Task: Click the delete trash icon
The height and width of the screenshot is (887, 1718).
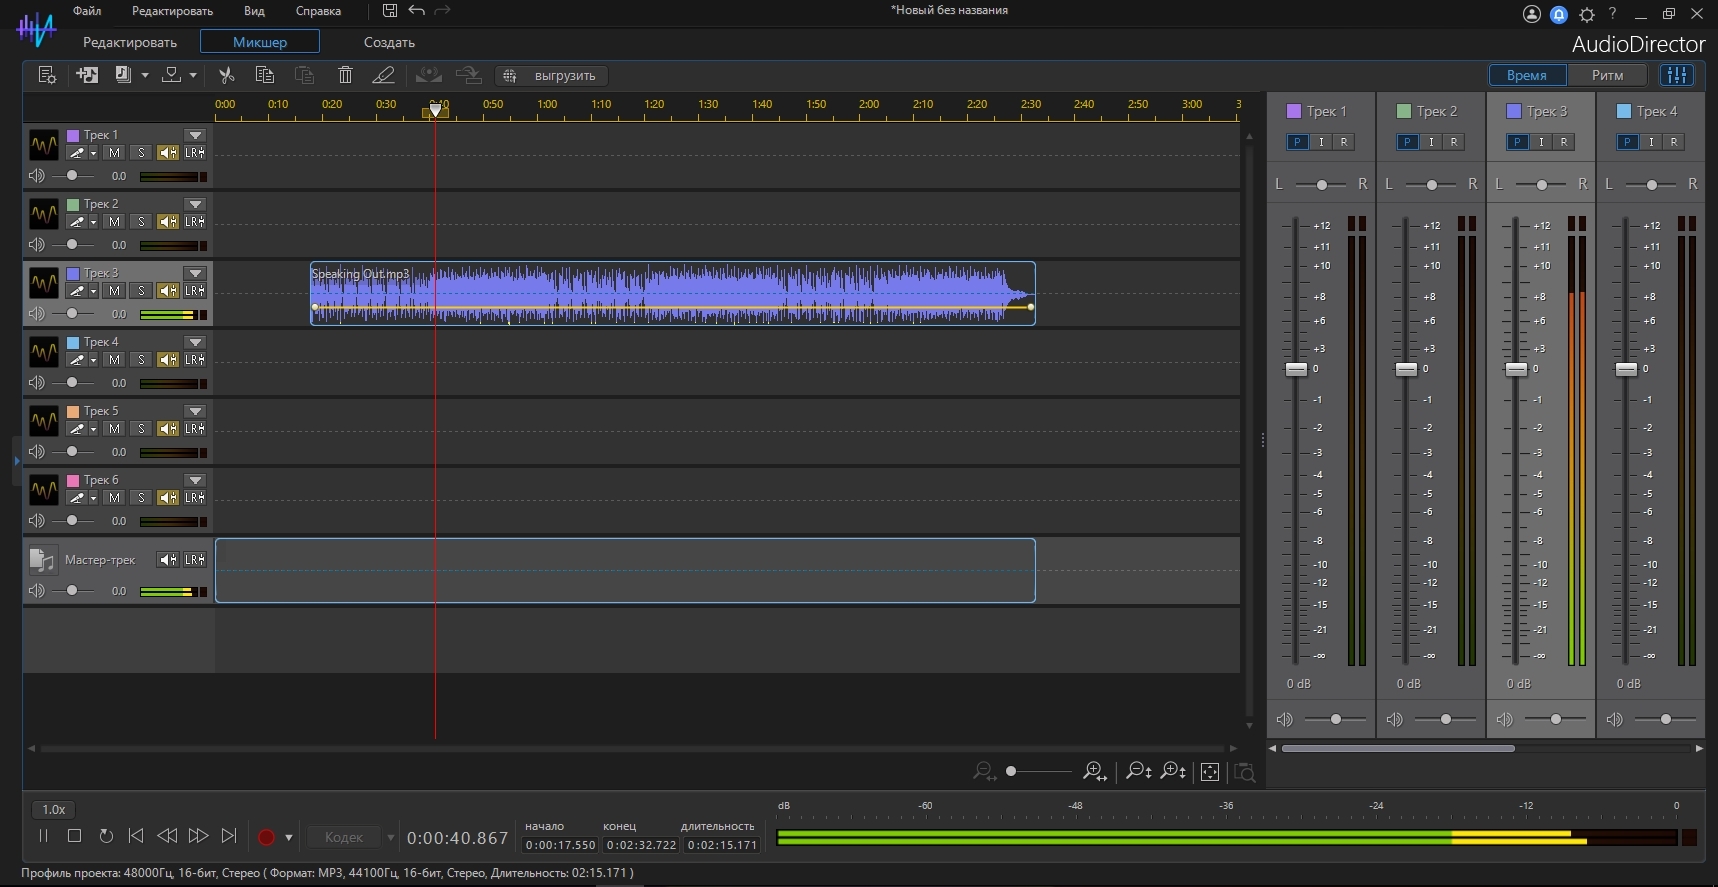Action: click(345, 75)
